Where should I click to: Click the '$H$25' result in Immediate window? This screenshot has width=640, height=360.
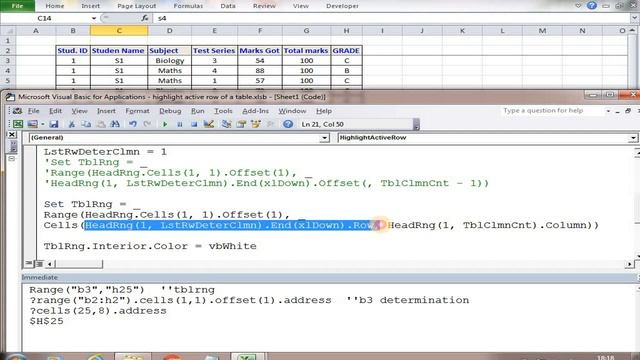pyautogui.click(x=47, y=321)
